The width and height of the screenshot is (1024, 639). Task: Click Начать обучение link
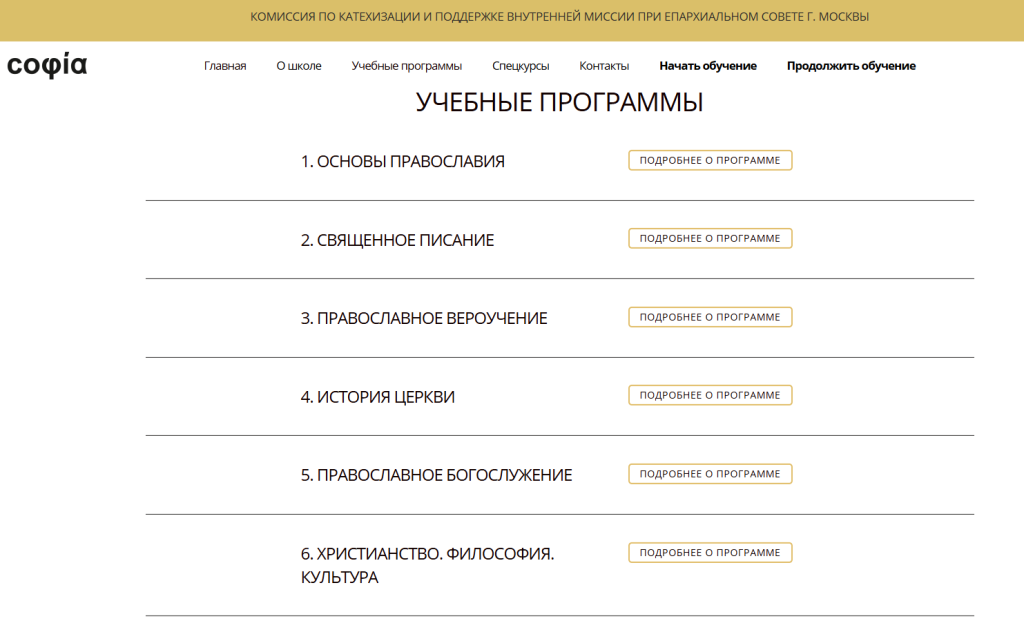tap(708, 66)
